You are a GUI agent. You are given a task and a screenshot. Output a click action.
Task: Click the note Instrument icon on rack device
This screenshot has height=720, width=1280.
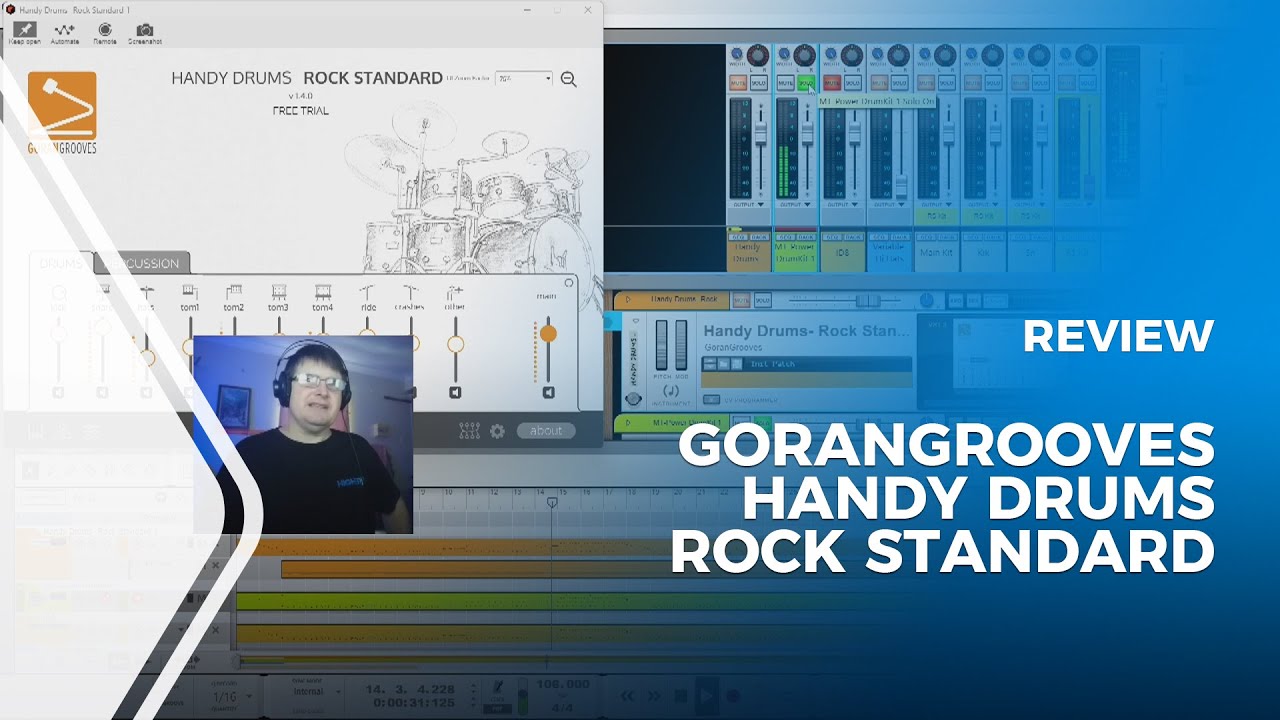(x=671, y=392)
